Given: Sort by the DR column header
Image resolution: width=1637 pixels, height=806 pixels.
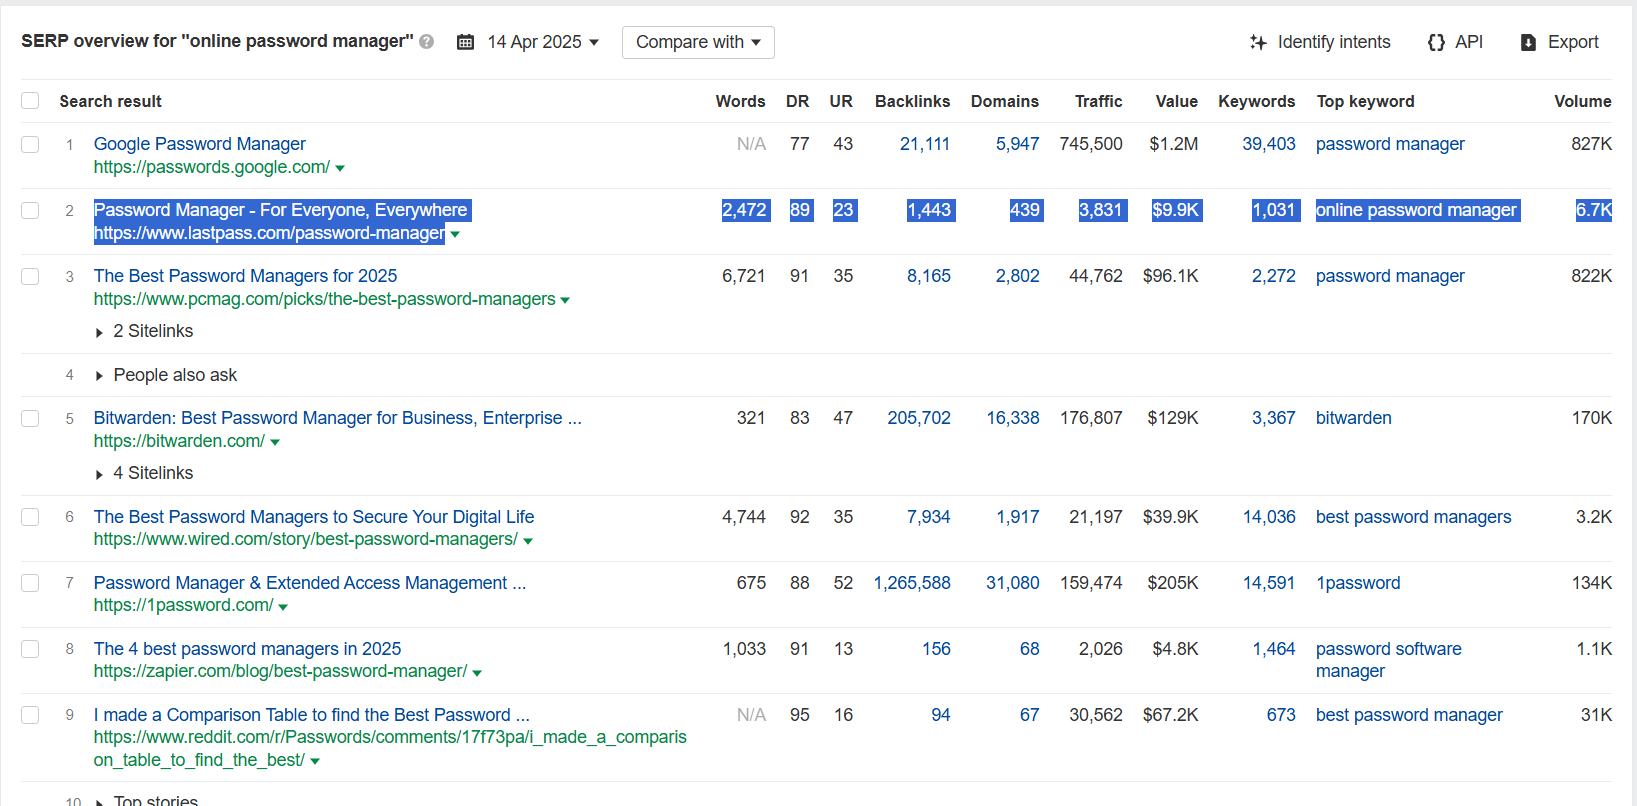Looking at the screenshot, I should click(x=797, y=101).
